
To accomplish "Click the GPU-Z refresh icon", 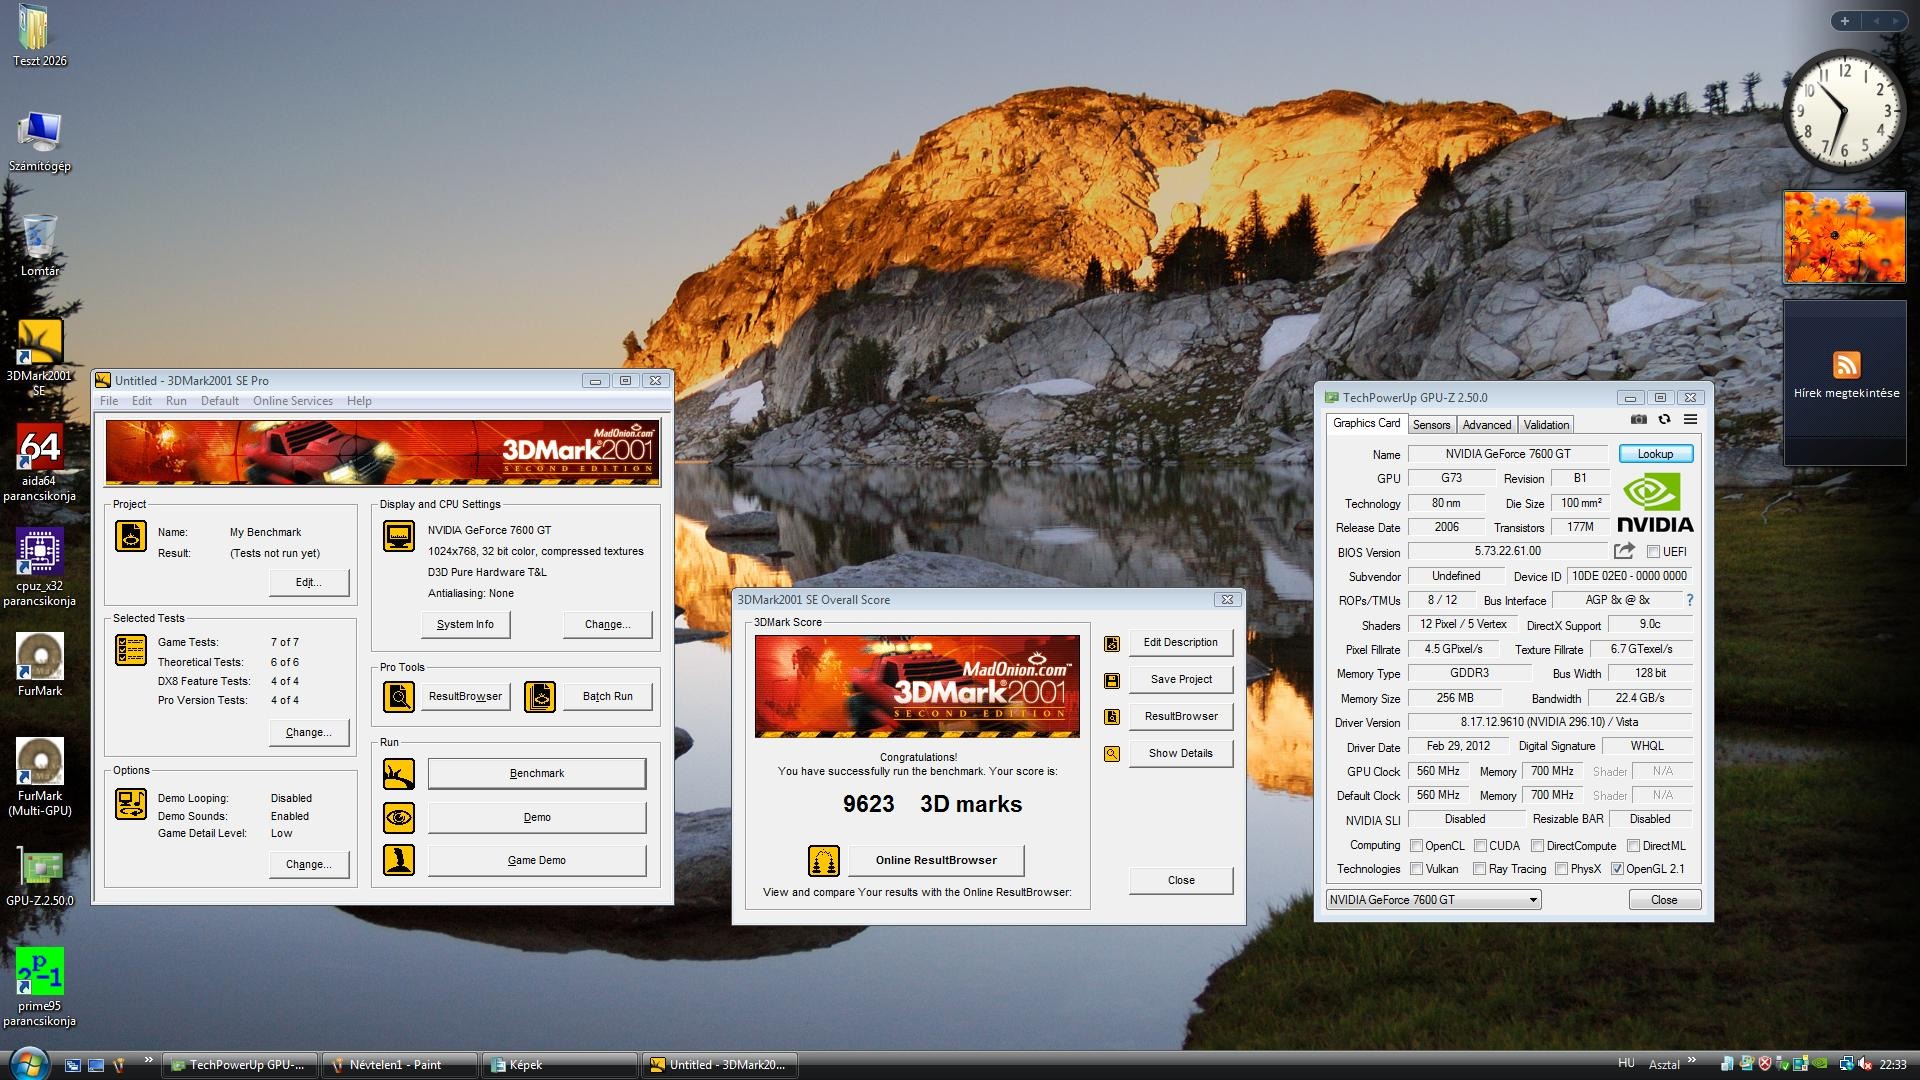I will 1664,420.
